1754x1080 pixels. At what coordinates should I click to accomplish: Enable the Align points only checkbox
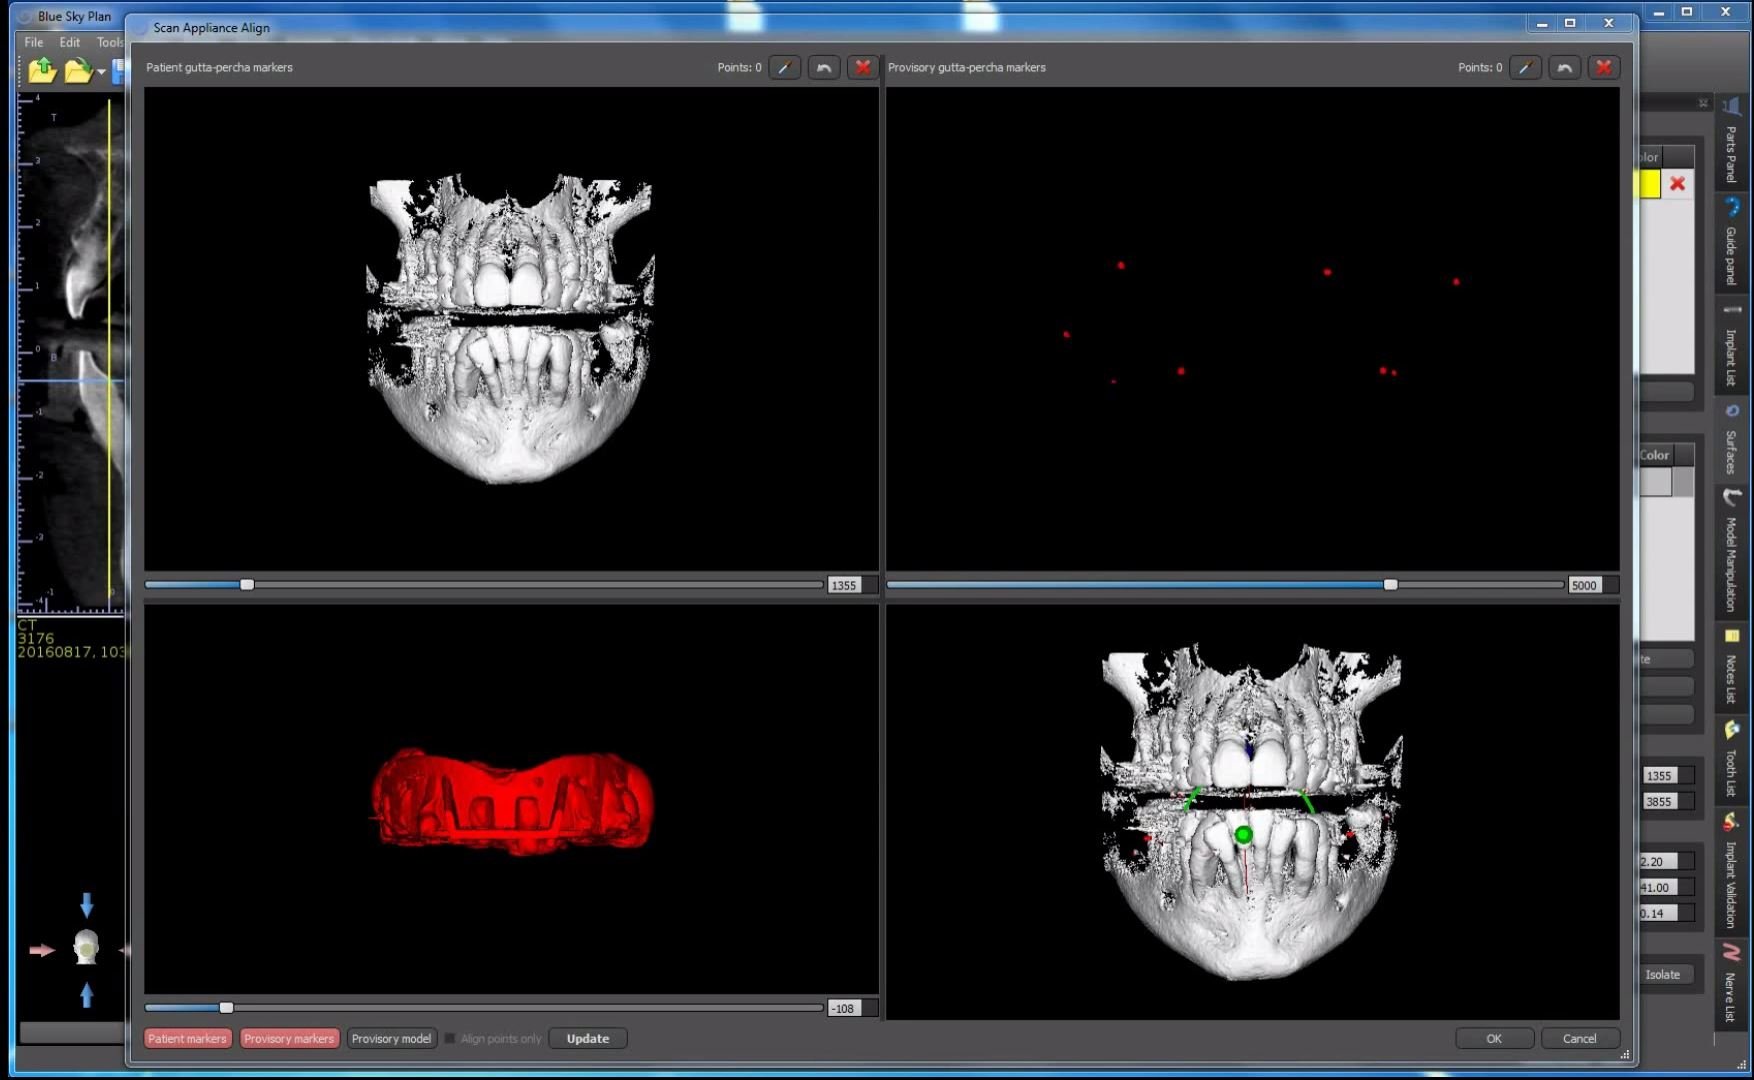[x=451, y=1038]
